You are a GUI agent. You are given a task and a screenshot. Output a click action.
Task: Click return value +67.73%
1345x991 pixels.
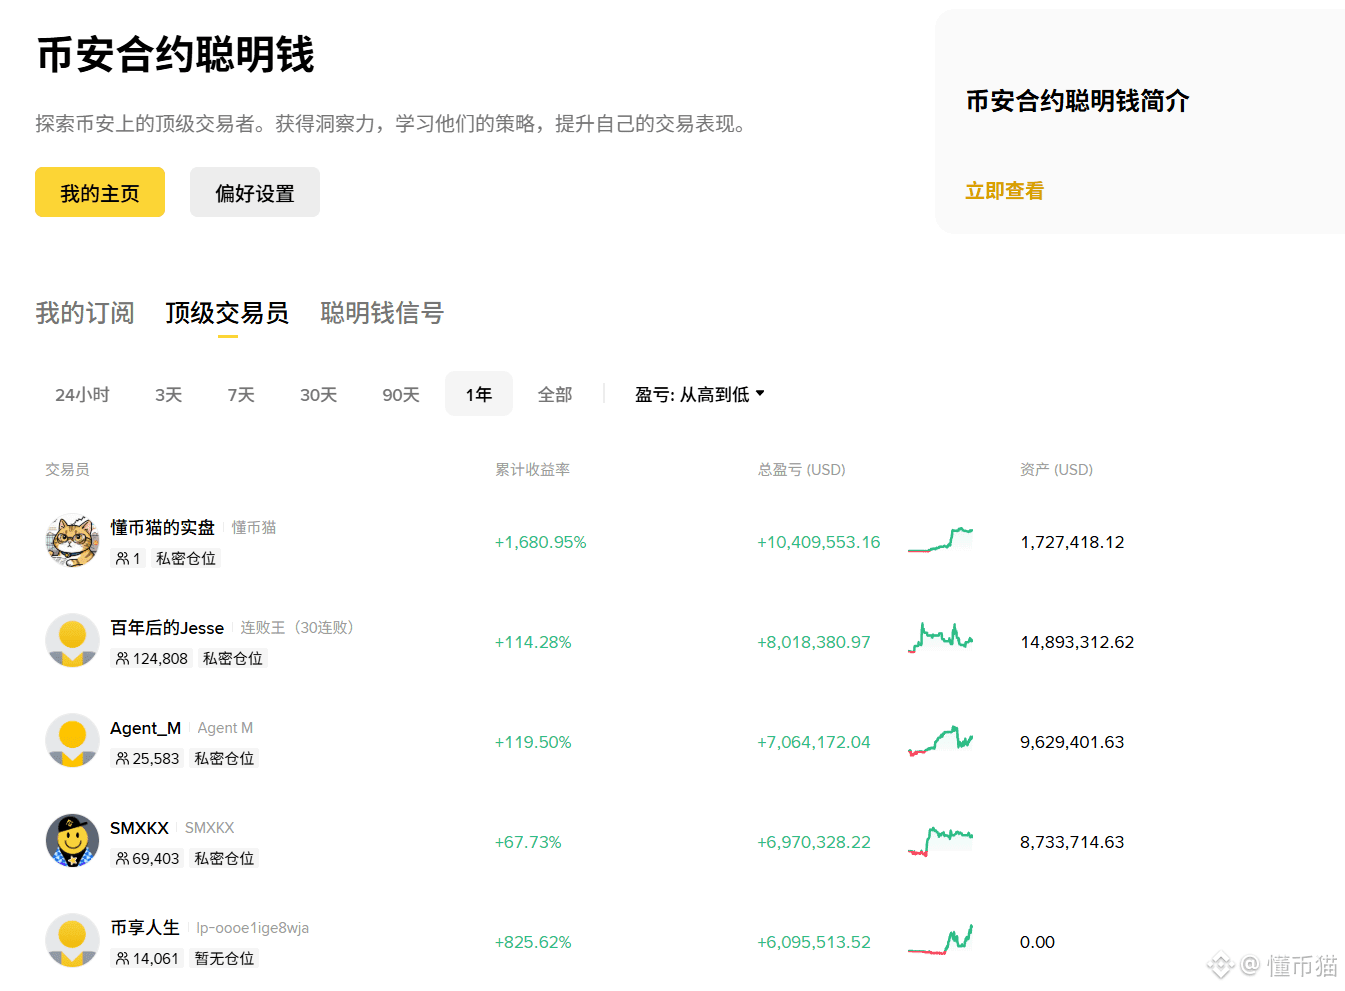pyautogui.click(x=528, y=842)
